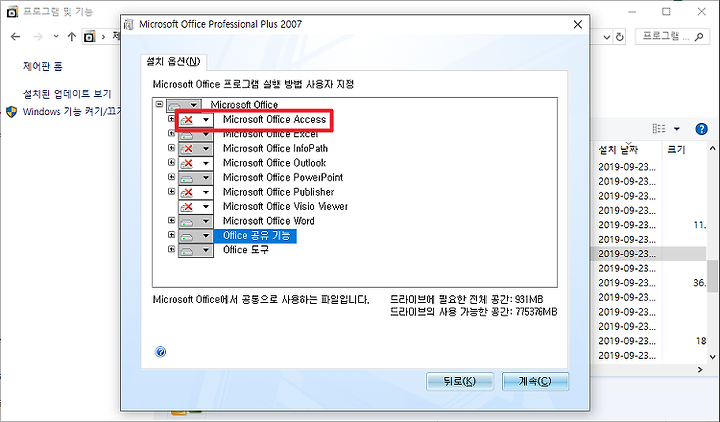Viewport: 720px width, 422px height.
Task: Select Microsoft Office Excel in the tree
Action: coord(270,135)
